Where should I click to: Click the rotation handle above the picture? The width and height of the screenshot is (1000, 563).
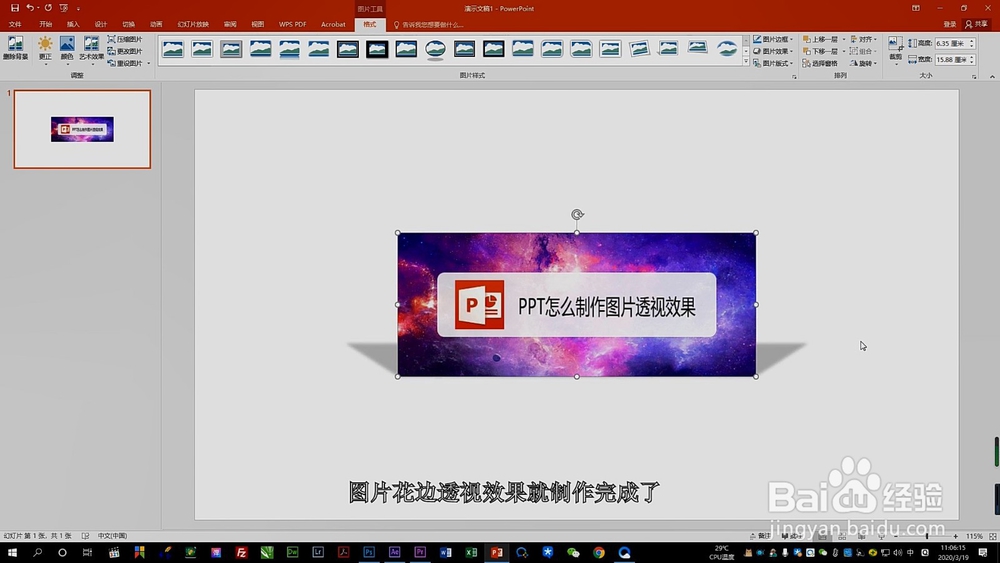tap(577, 215)
